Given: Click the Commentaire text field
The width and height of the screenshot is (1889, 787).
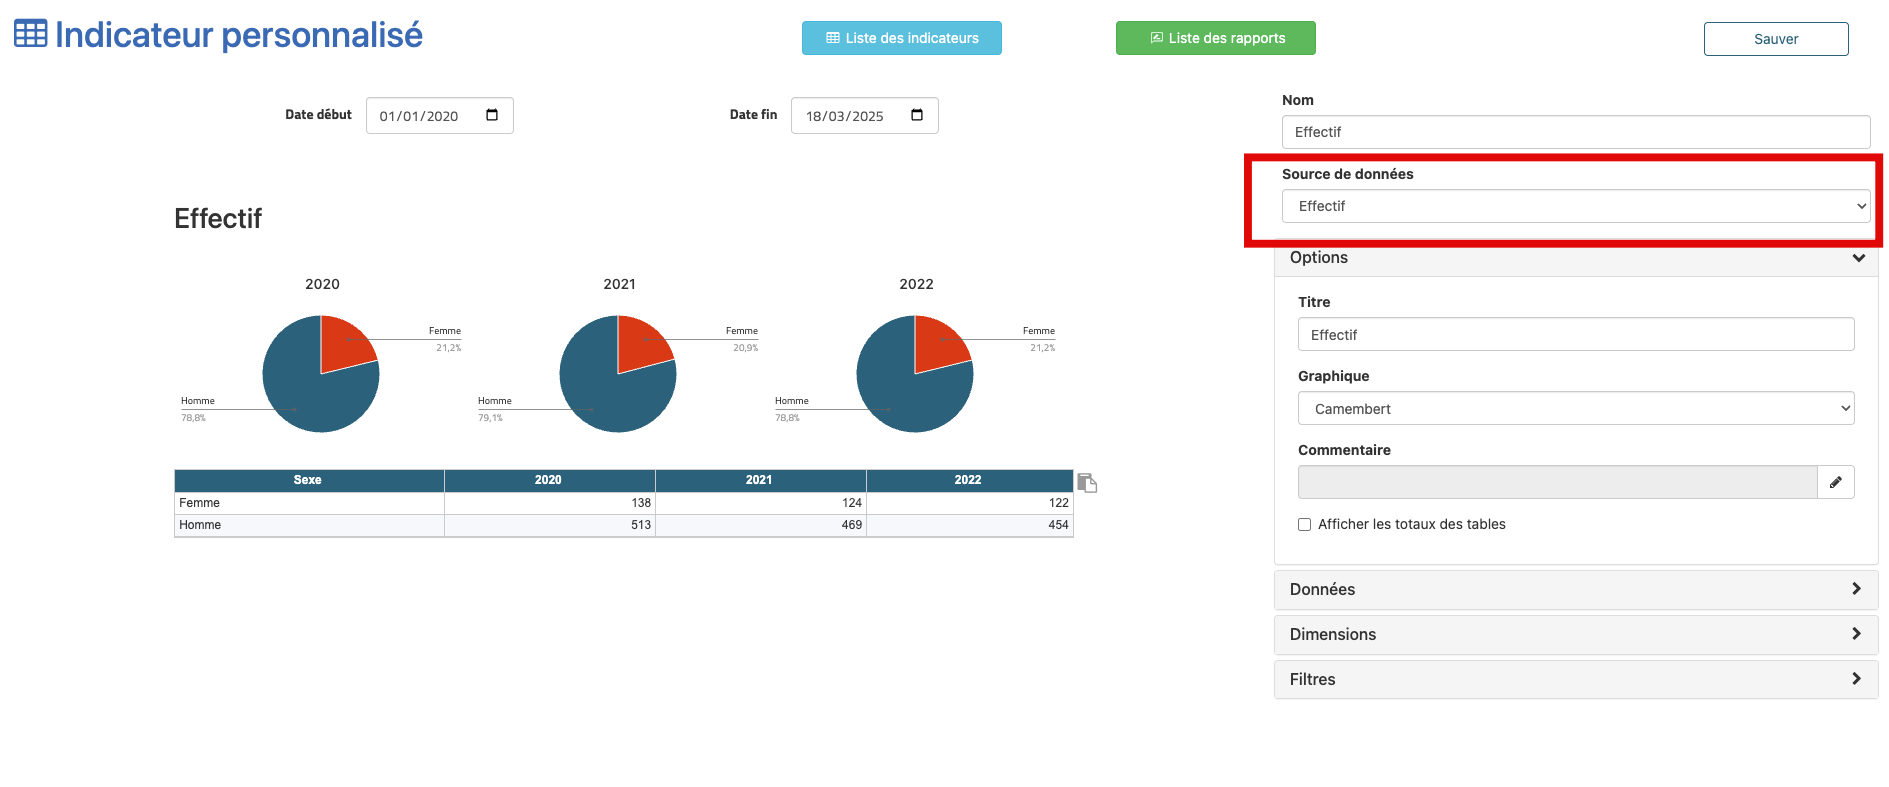Looking at the screenshot, I should (1557, 482).
